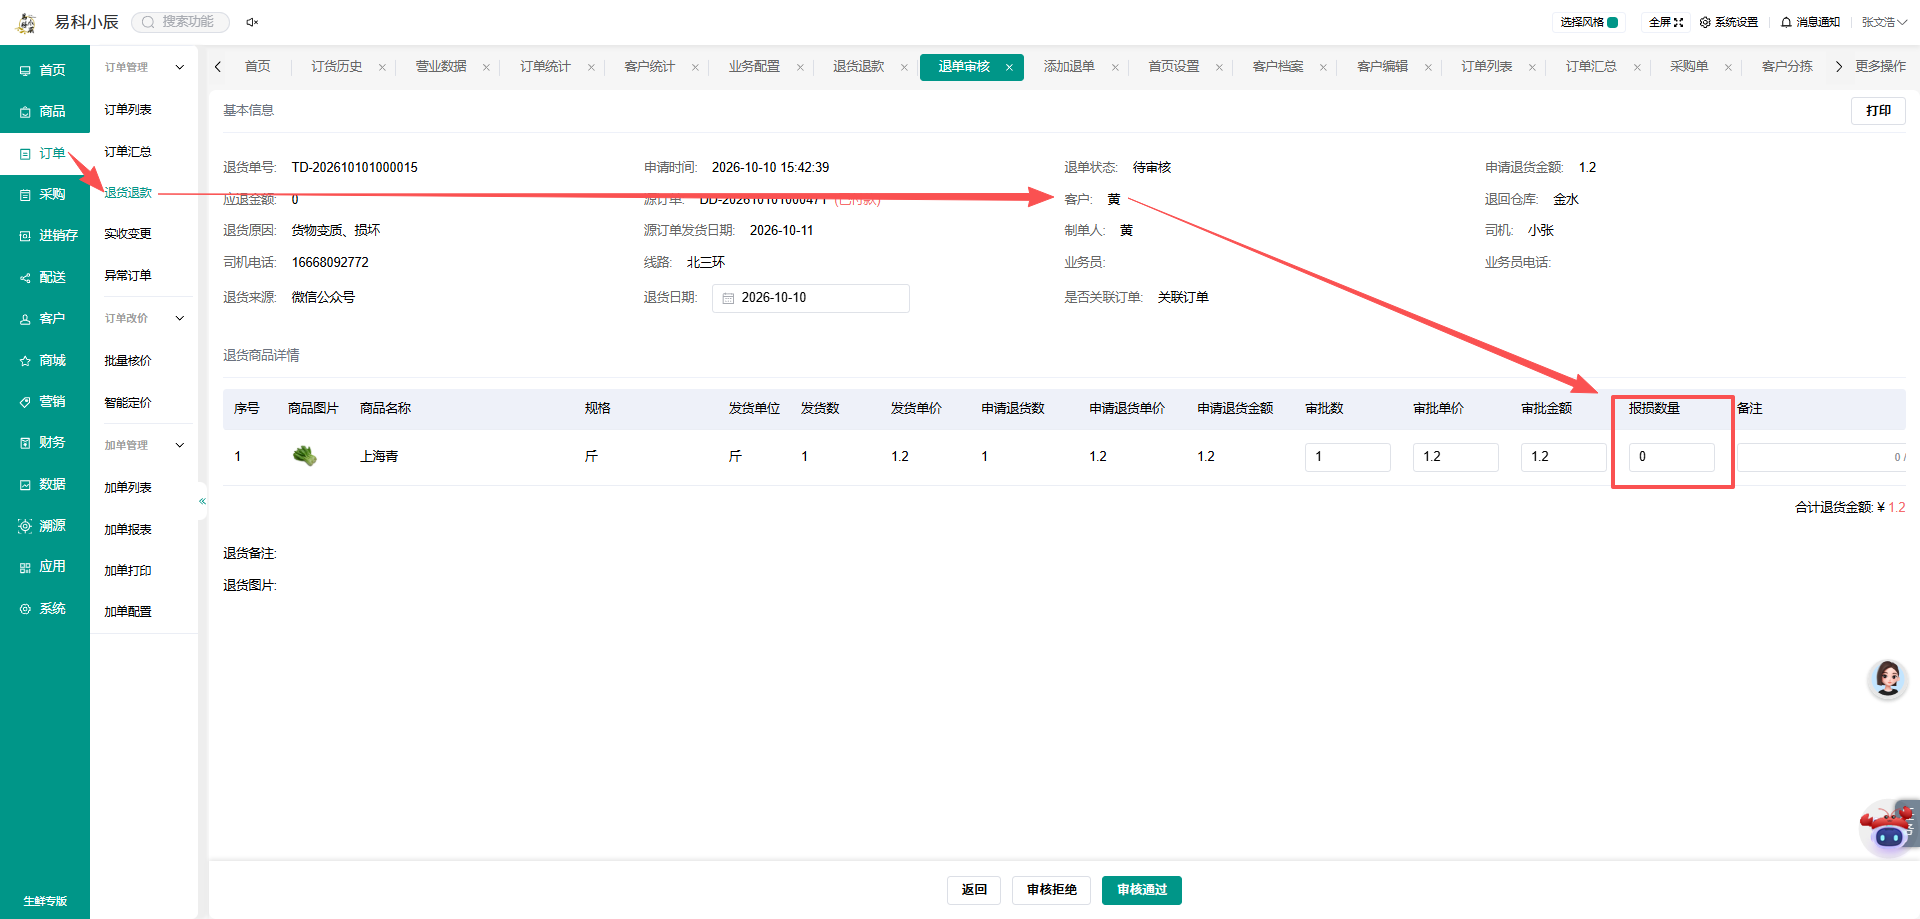The image size is (1920, 919).
Task: Open the 更多操作 tab actions menu
Action: click(x=1880, y=66)
